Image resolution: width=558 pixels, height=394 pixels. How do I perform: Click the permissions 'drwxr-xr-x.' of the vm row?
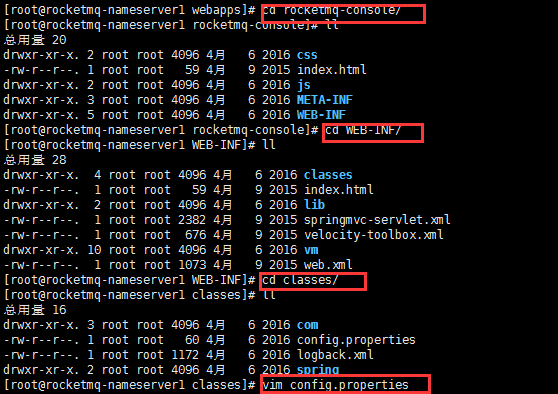(41, 250)
